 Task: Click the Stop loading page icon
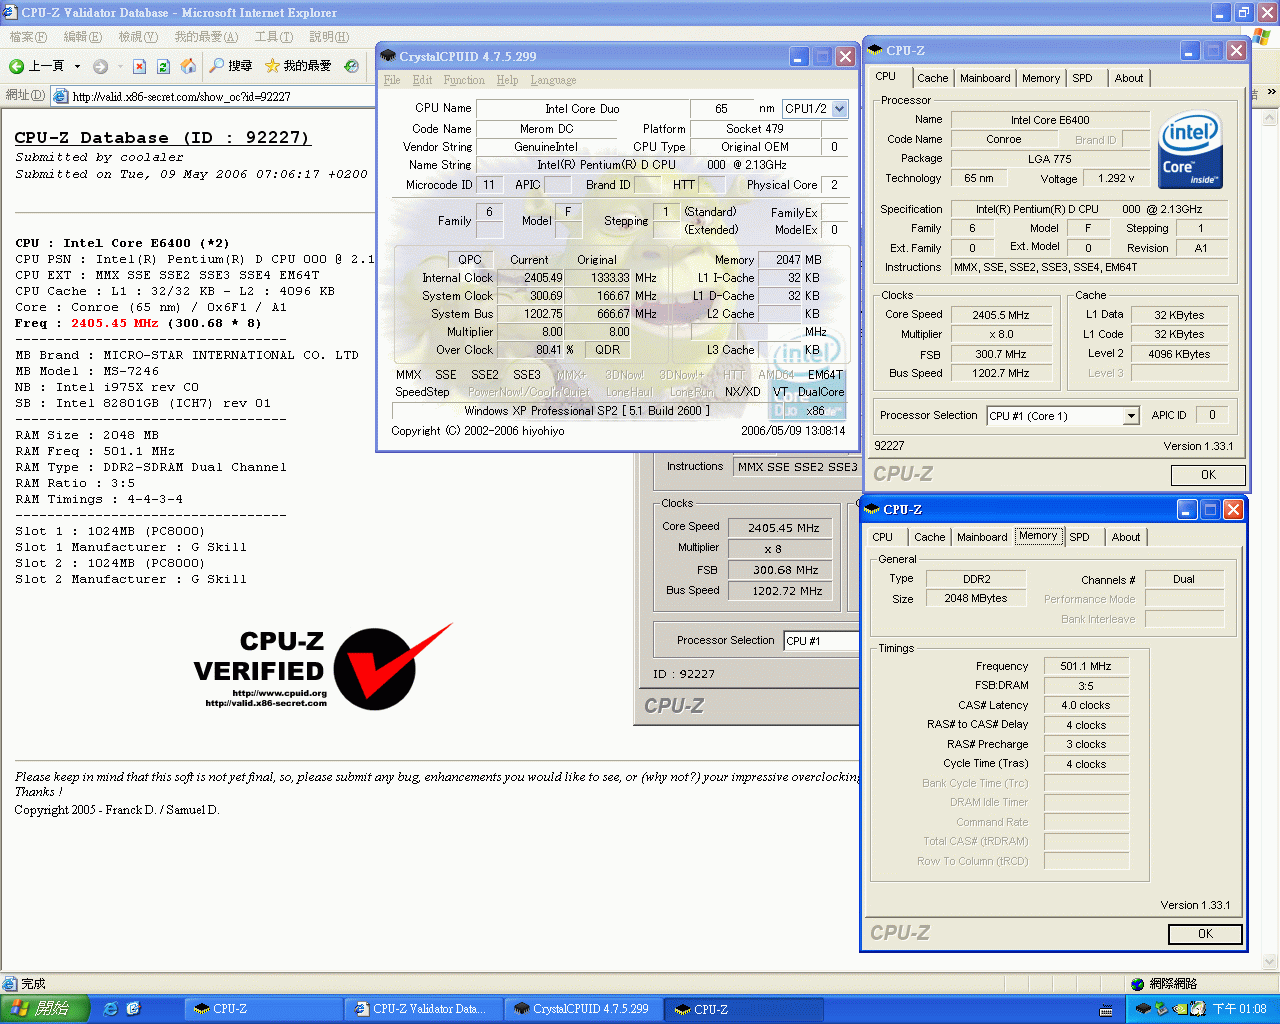click(x=139, y=66)
